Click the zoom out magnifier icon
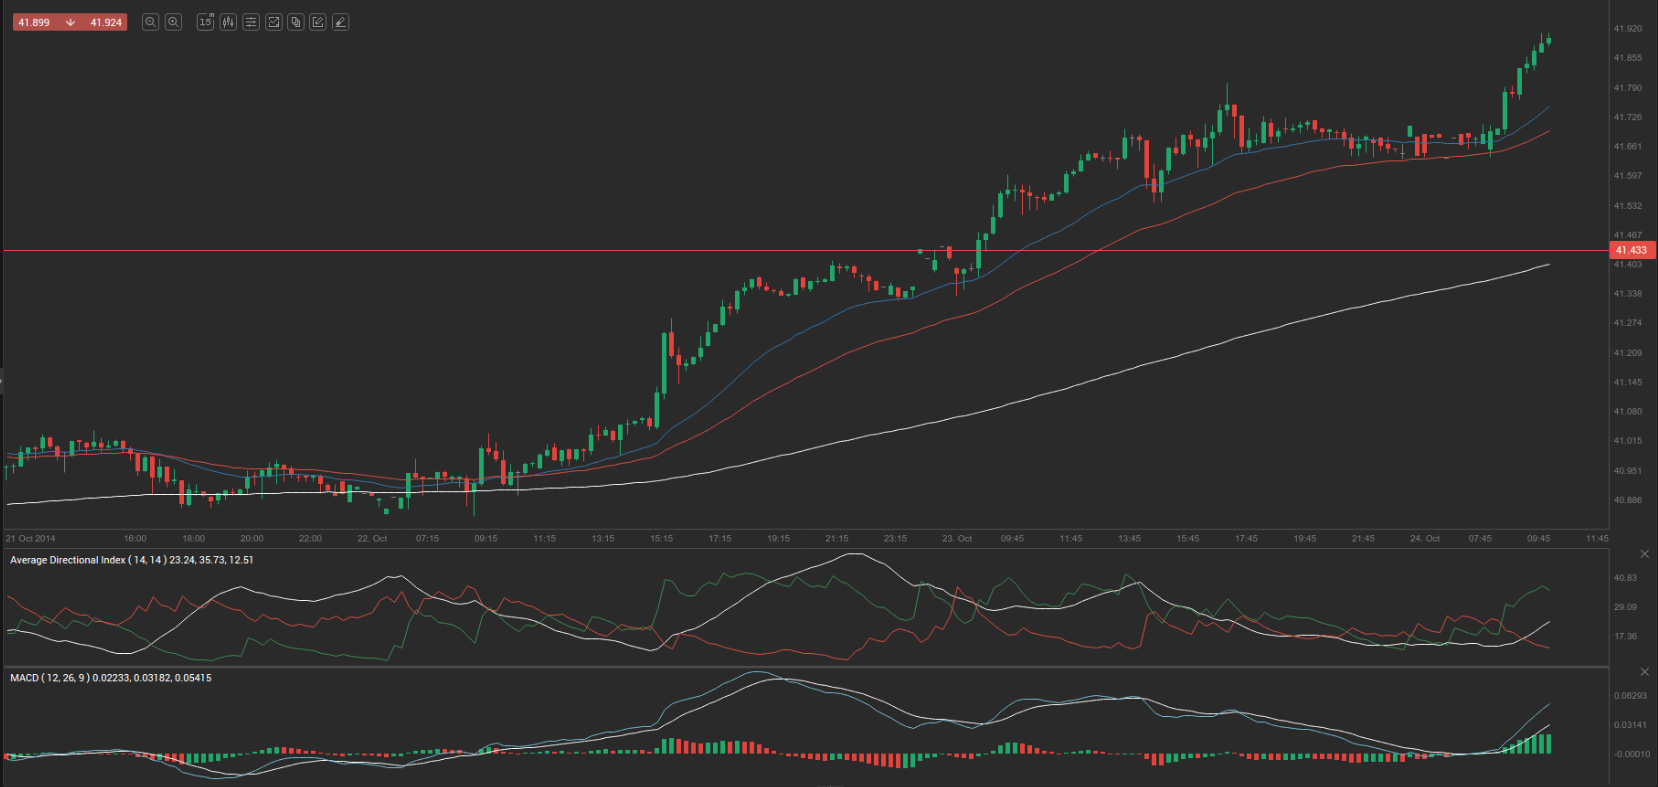The width and height of the screenshot is (1658, 787). tap(150, 22)
